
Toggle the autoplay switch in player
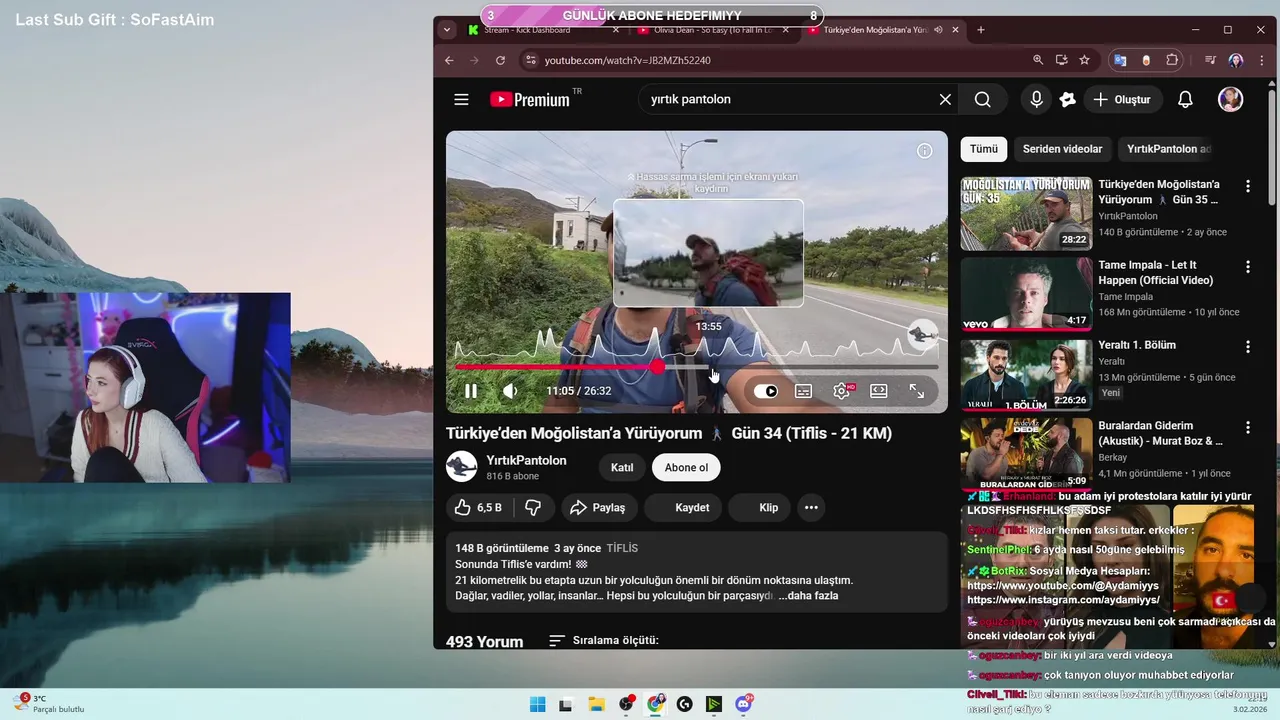pyautogui.click(x=765, y=391)
